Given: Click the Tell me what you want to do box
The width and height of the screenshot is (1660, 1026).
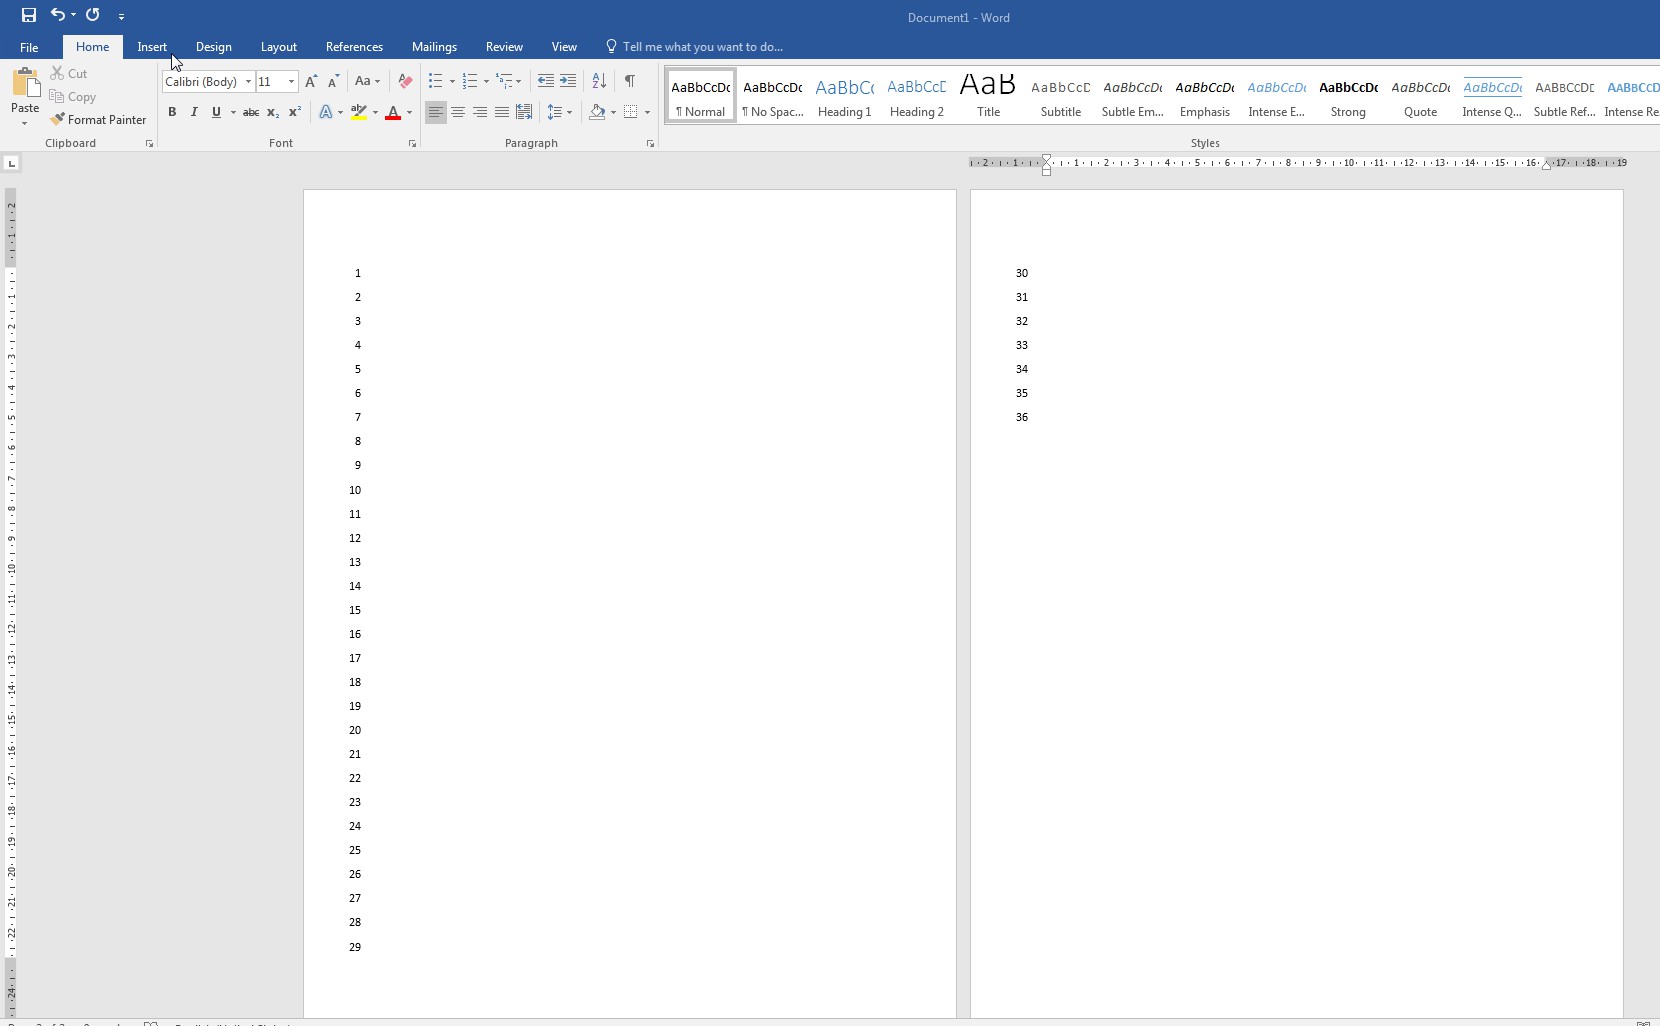Looking at the screenshot, I should coord(694,47).
